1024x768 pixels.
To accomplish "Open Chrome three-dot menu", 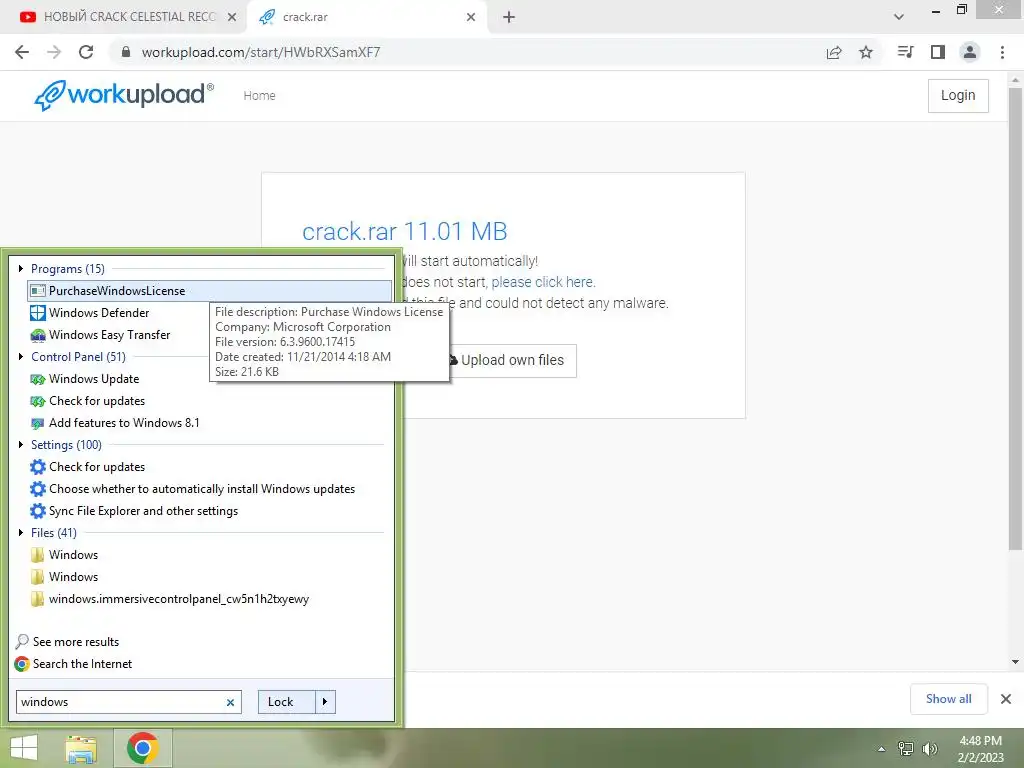I will pyautogui.click(x=1002, y=52).
